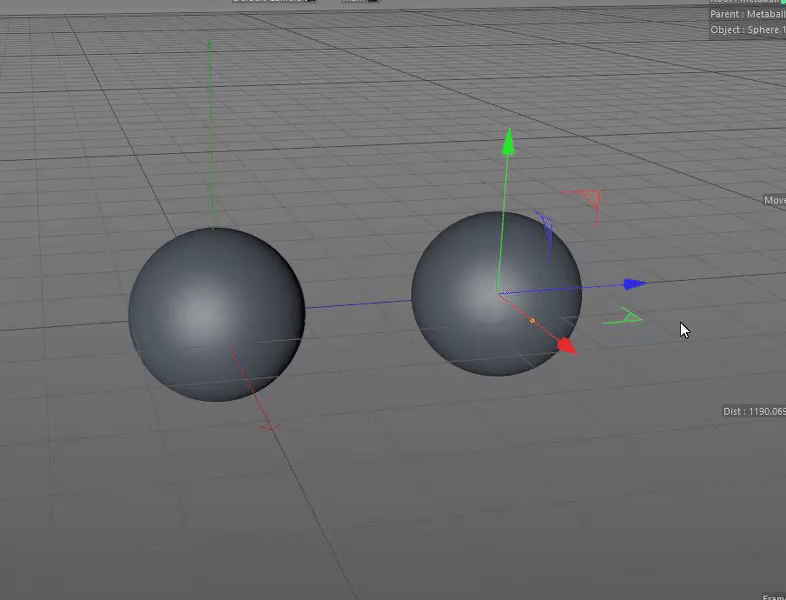
Task: Click the Move tool label at right edge
Action: pos(774,200)
